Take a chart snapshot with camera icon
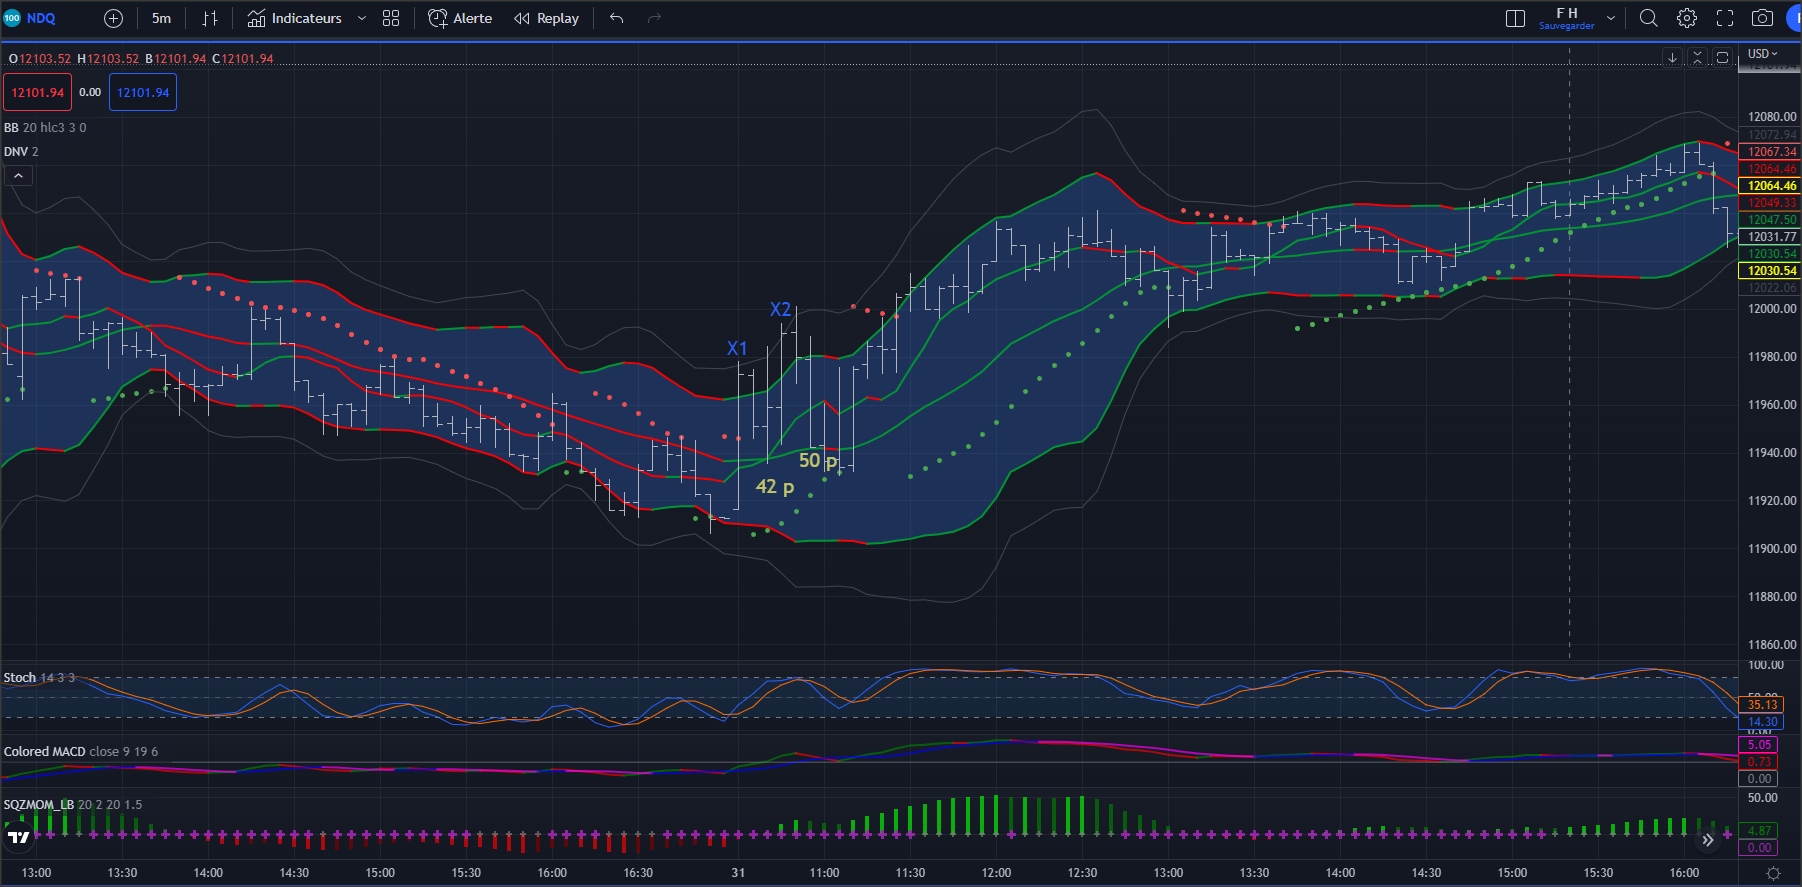Viewport: 1802px width, 887px height. (x=1763, y=18)
